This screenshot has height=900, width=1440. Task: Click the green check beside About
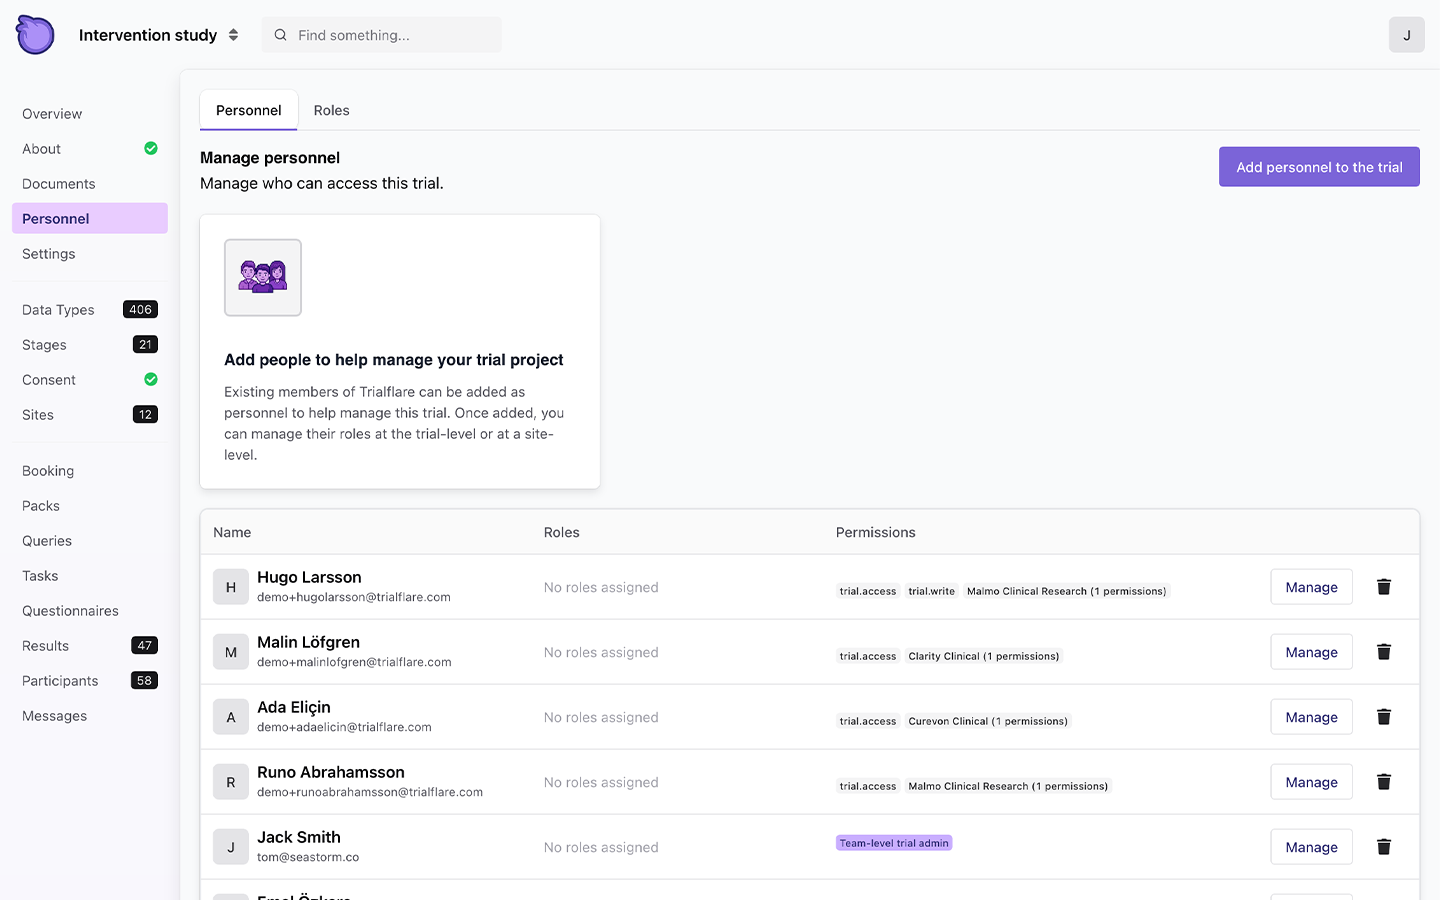pos(151,148)
